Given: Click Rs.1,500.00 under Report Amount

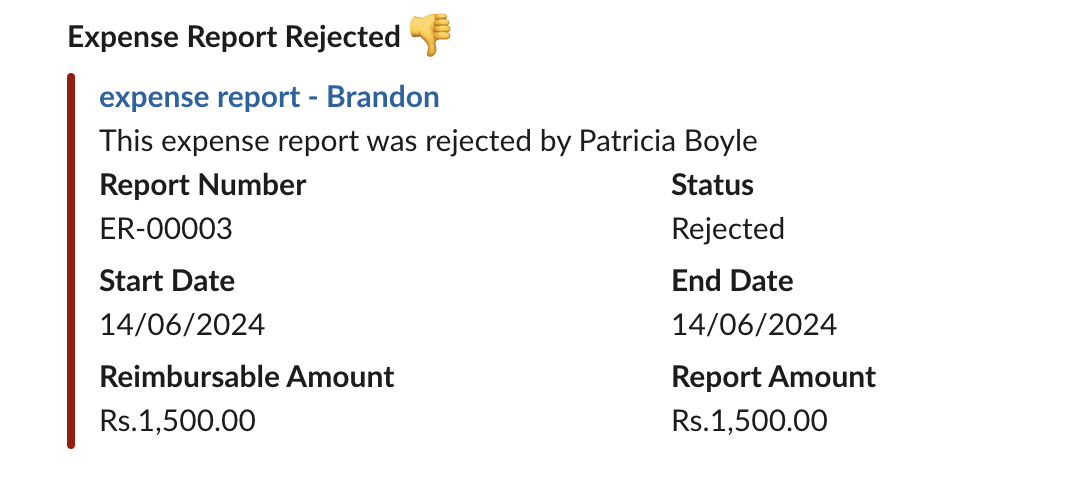Looking at the screenshot, I should [x=749, y=421].
